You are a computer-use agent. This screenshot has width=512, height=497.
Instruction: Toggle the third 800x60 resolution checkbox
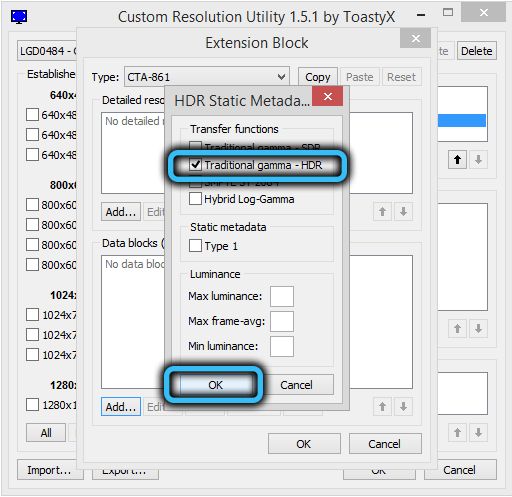tap(32, 245)
